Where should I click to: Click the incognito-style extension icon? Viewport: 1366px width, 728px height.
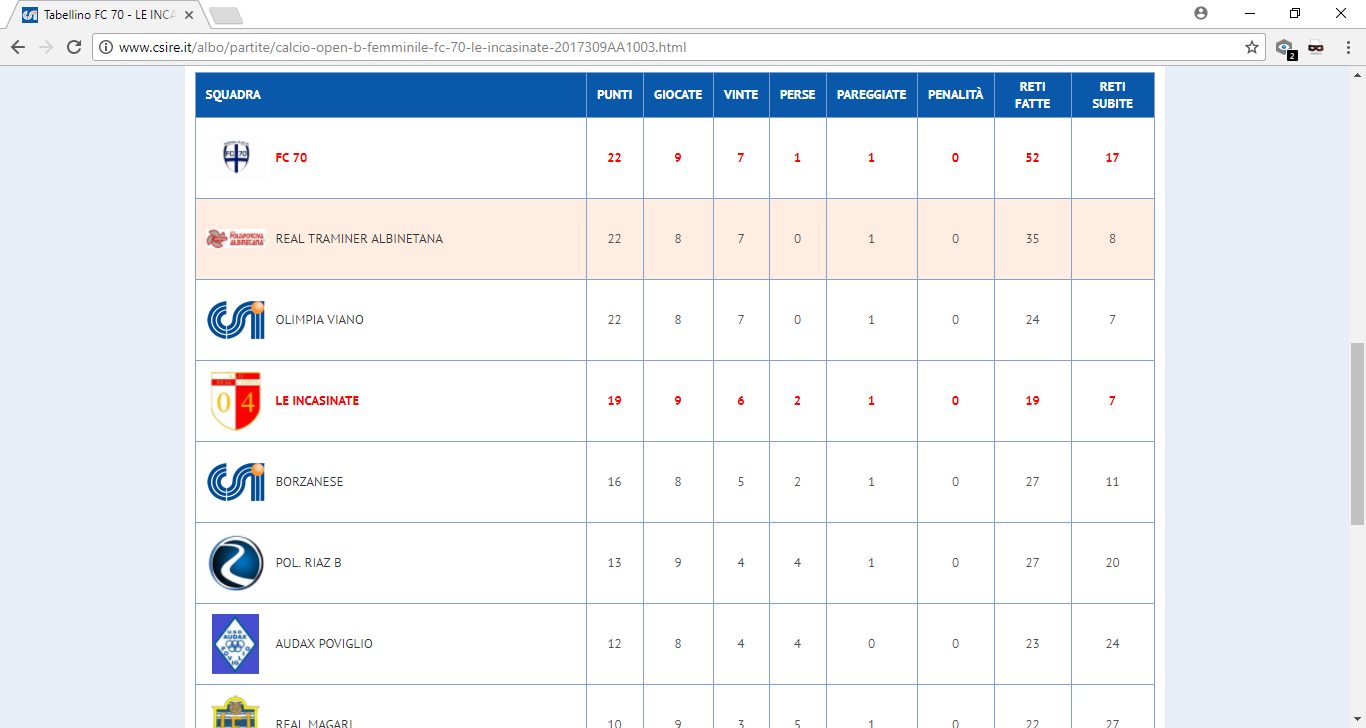click(1315, 47)
